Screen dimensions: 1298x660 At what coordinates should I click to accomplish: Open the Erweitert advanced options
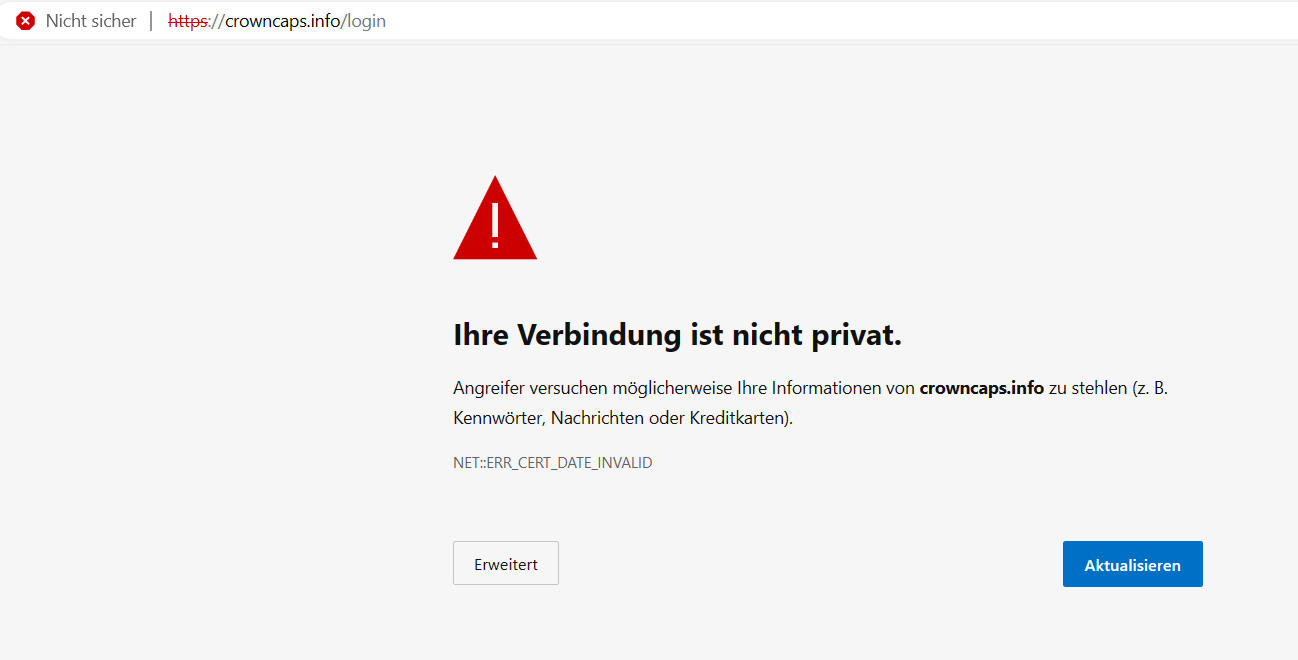[506, 563]
